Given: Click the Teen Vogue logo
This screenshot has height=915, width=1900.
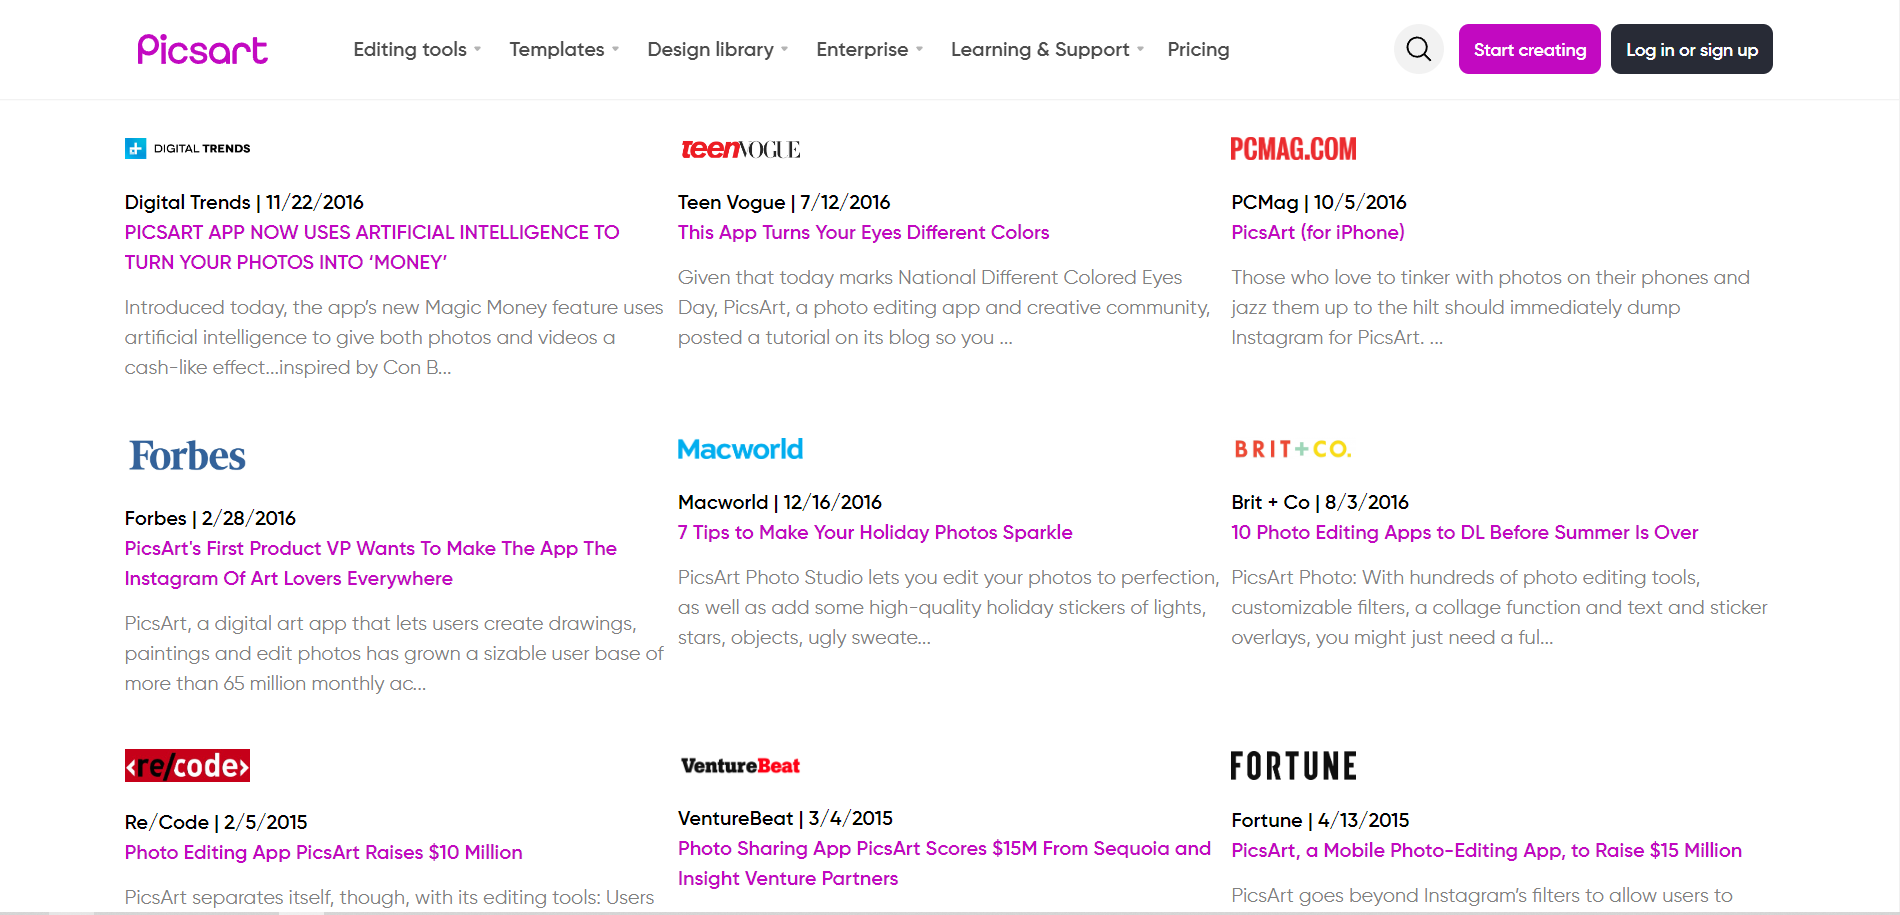Looking at the screenshot, I should 740,149.
